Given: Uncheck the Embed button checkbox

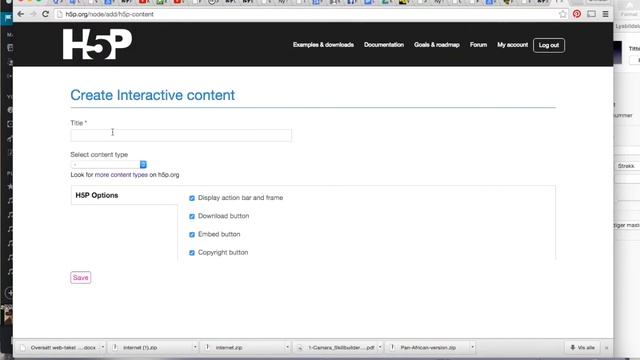Looking at the screenshot, I should (192, 235).
